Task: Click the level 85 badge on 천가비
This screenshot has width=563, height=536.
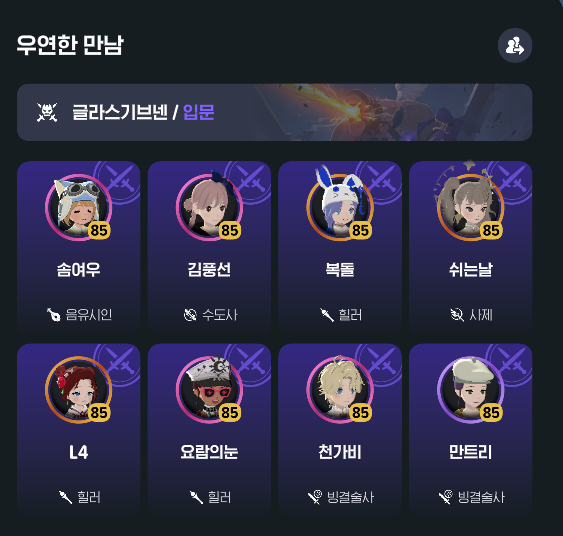Action: click(360, 413)
